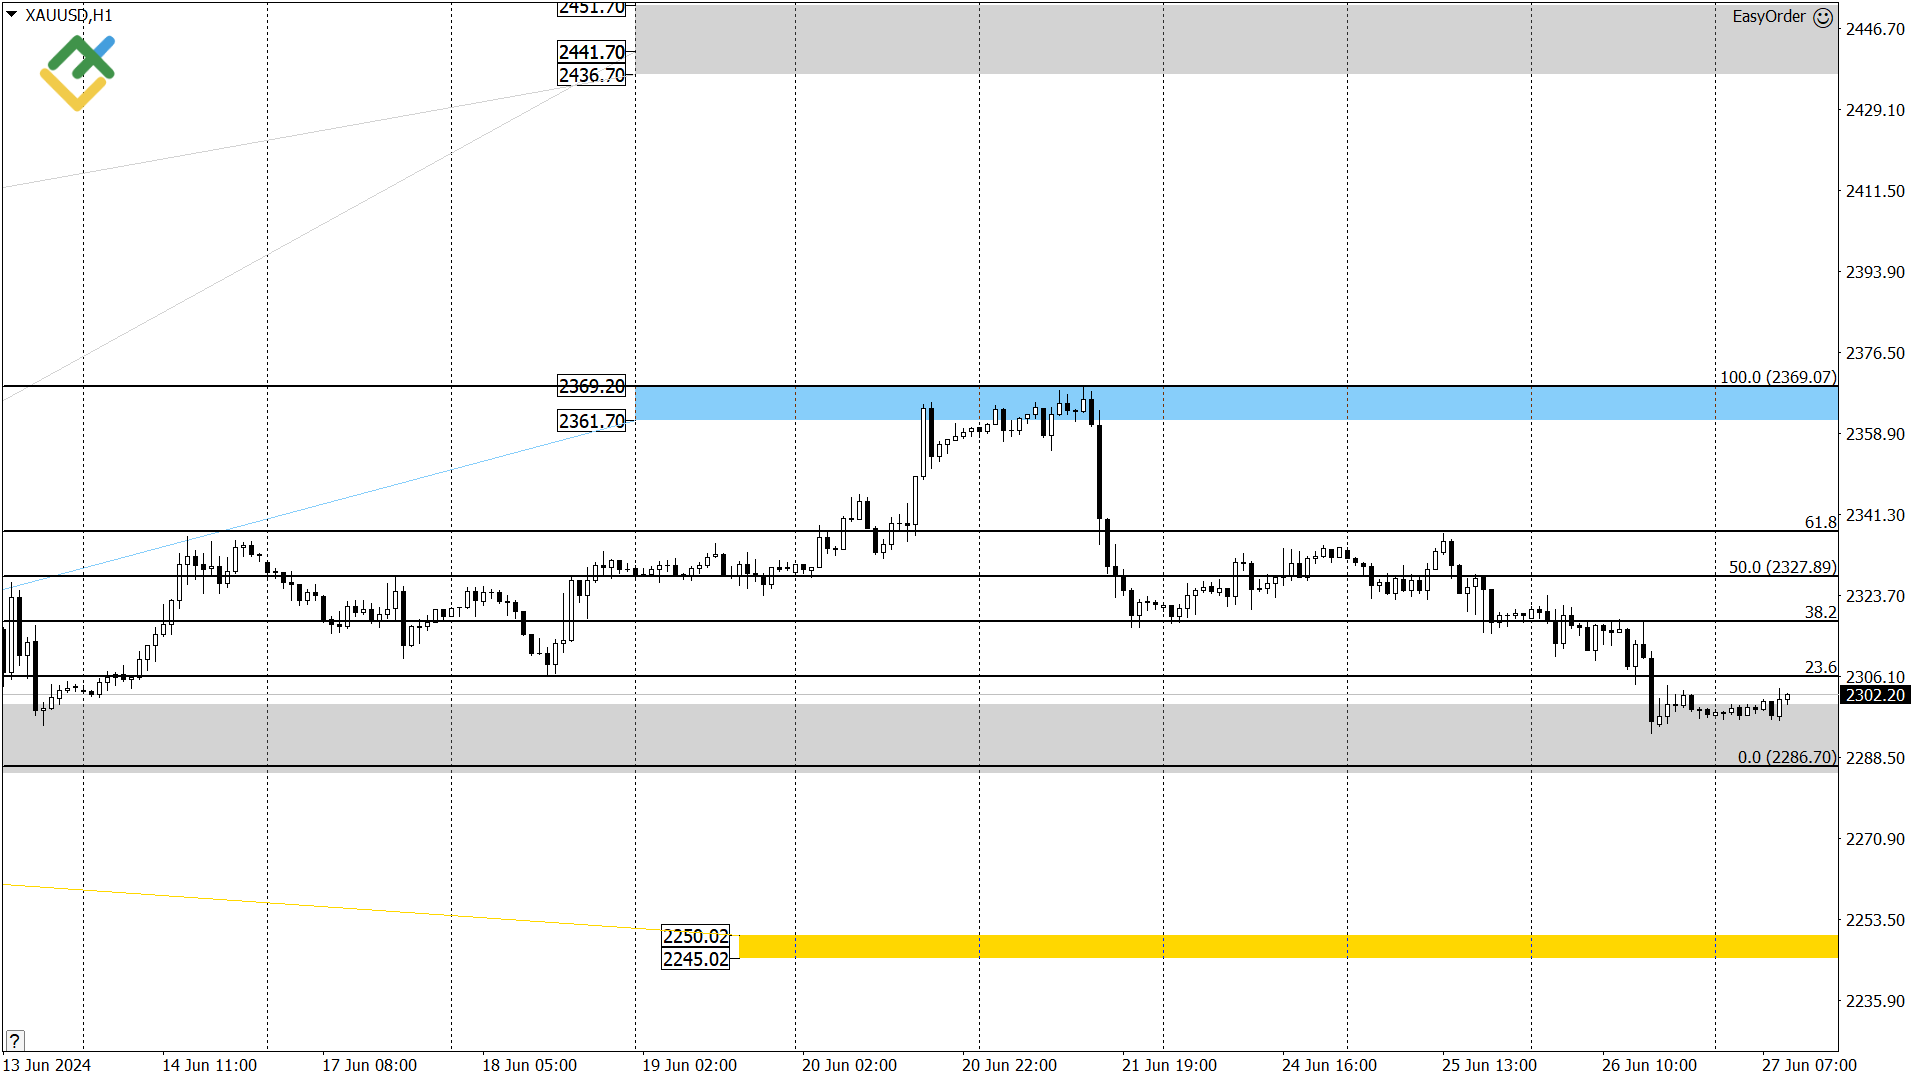This screenshot has height=1080, width=1920.
Task: Click the current price tag 2302.20
Action: point(1875,695)
